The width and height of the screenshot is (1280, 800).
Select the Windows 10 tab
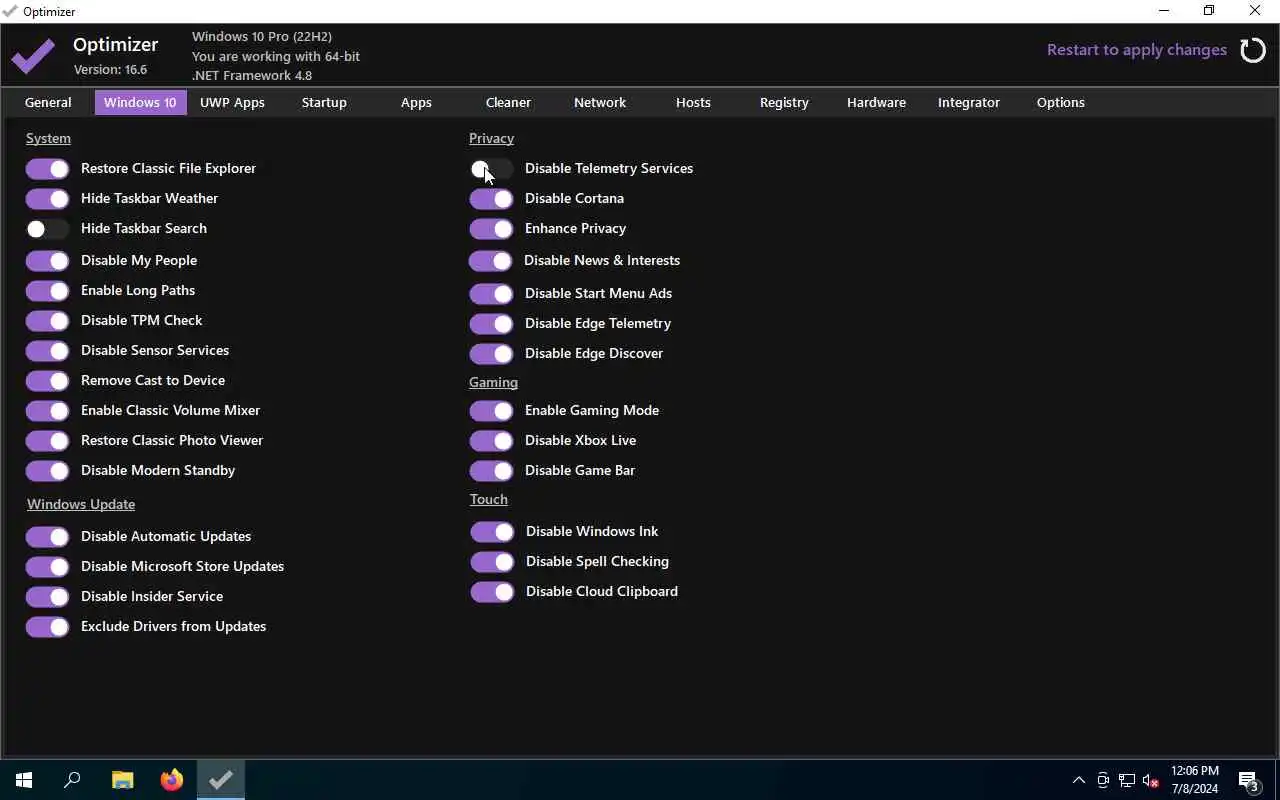point(140,102)
